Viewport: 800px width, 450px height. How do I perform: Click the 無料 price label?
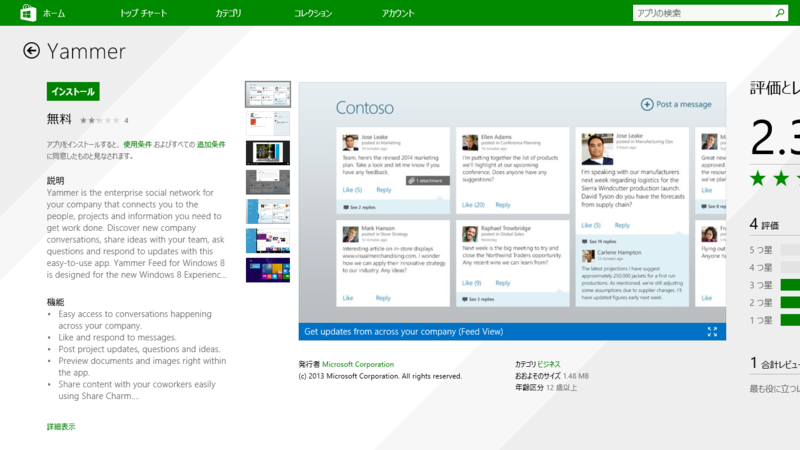tap(59, 119)
